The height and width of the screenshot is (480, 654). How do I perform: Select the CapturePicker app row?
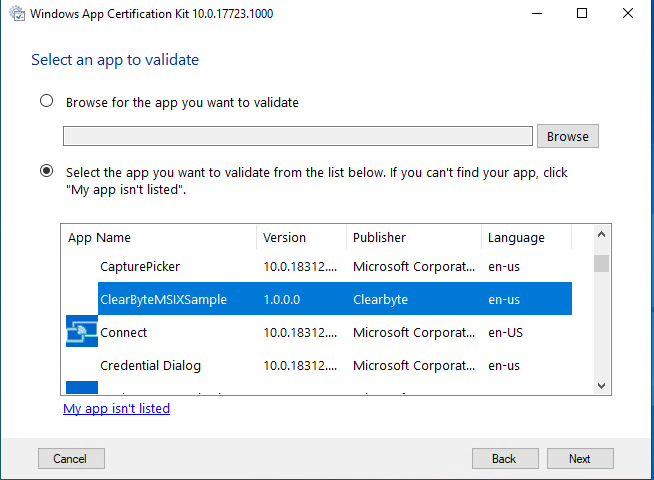point(319,266)
